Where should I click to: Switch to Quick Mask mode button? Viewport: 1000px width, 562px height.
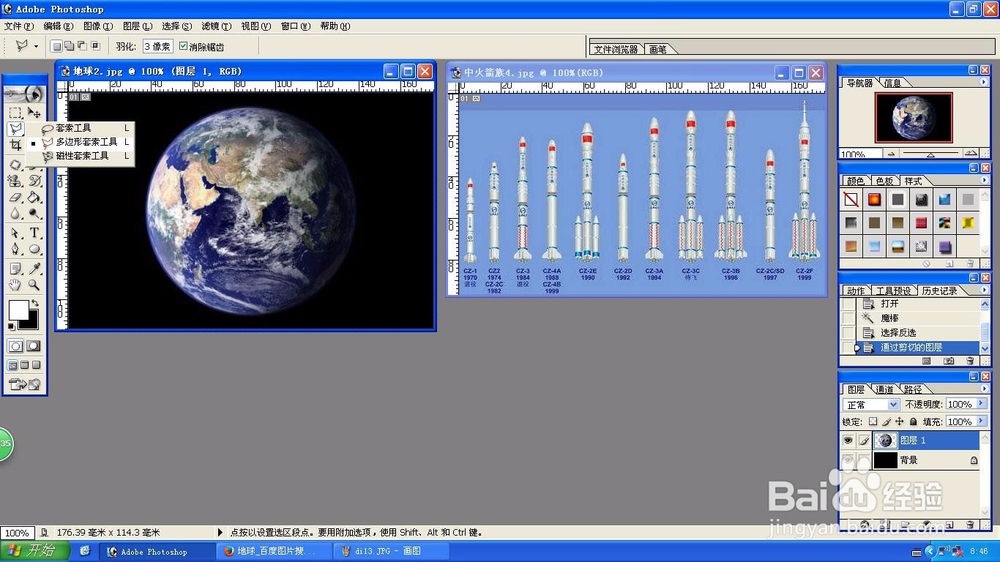click(34, 346)
